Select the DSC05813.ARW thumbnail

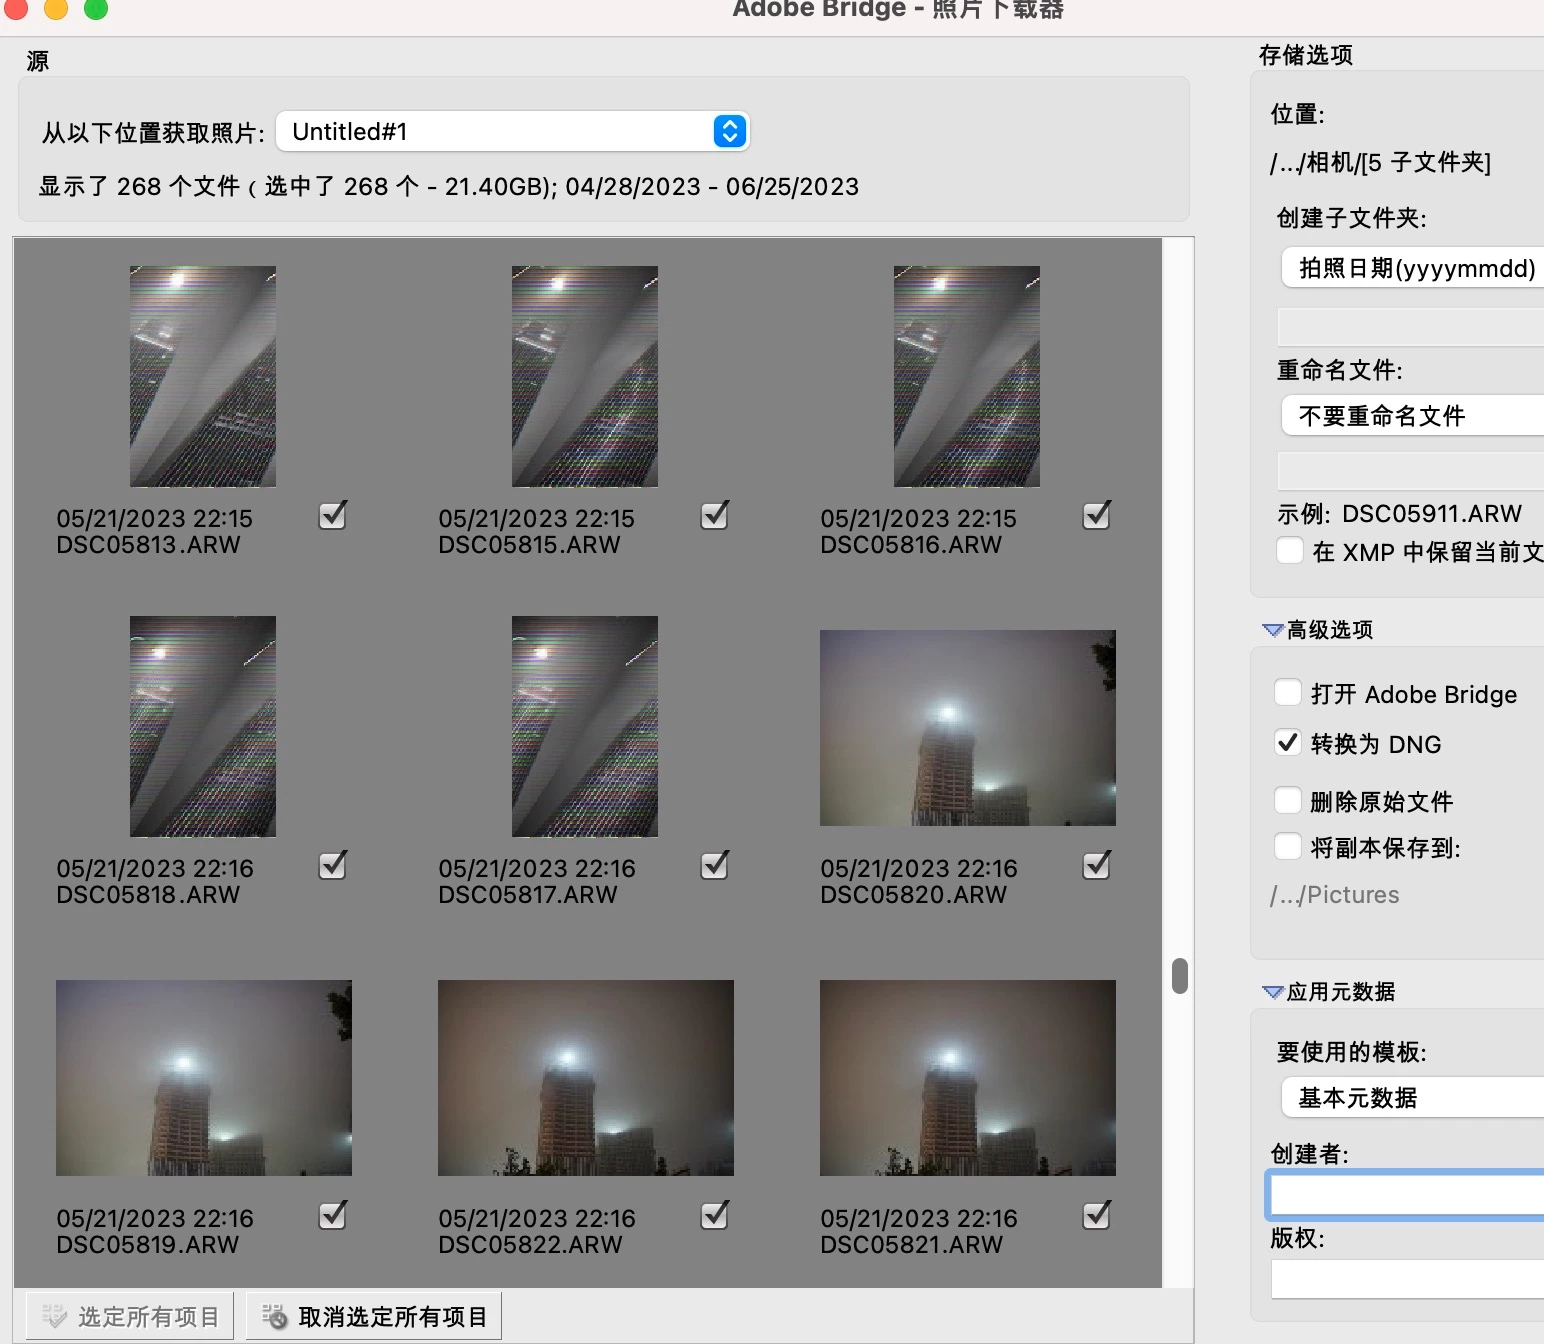click(x=203, y=376)
